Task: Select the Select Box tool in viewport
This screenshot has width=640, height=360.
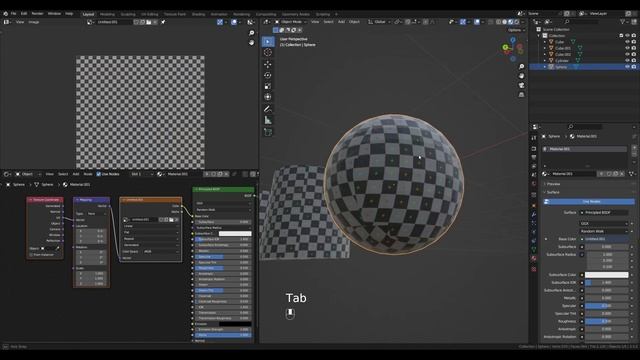Action: point(268,41)
